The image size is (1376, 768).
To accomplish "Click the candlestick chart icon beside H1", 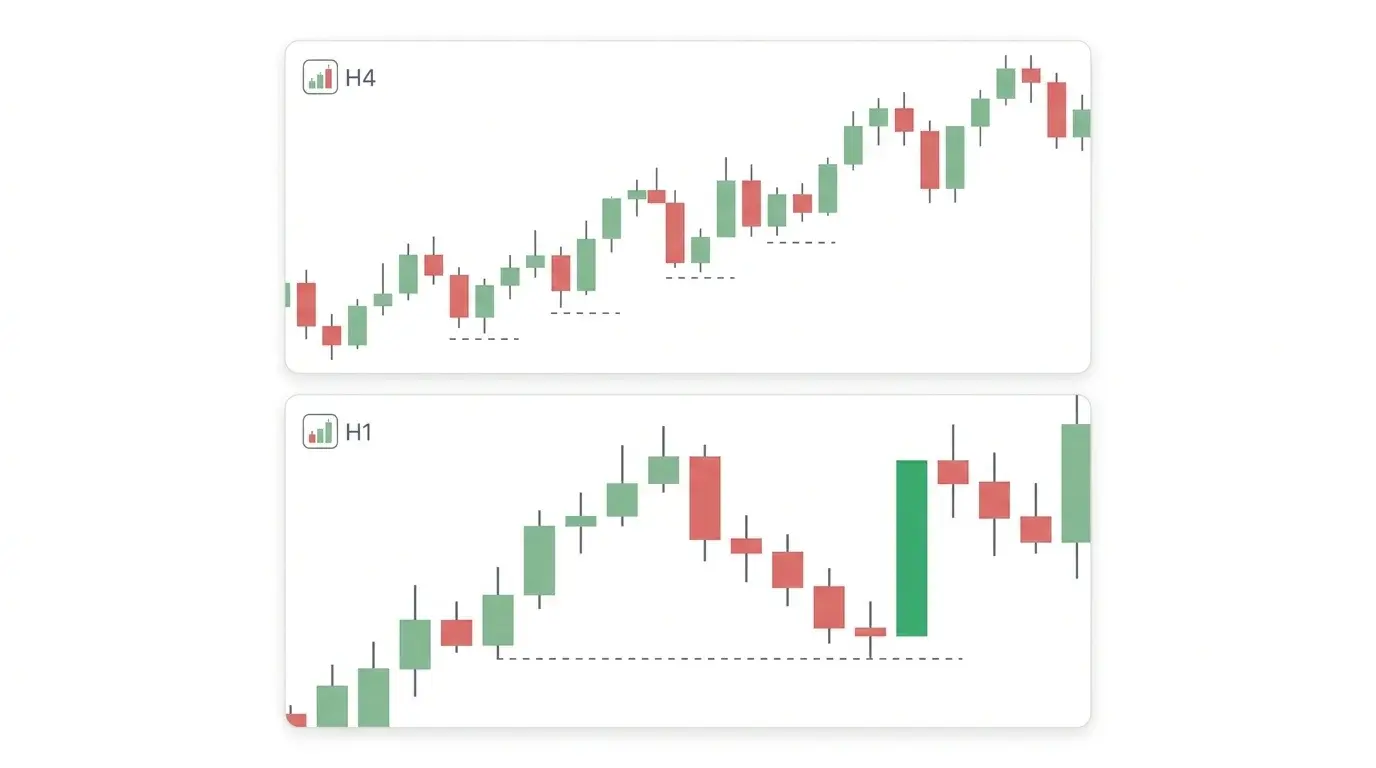I will point(320,431).
